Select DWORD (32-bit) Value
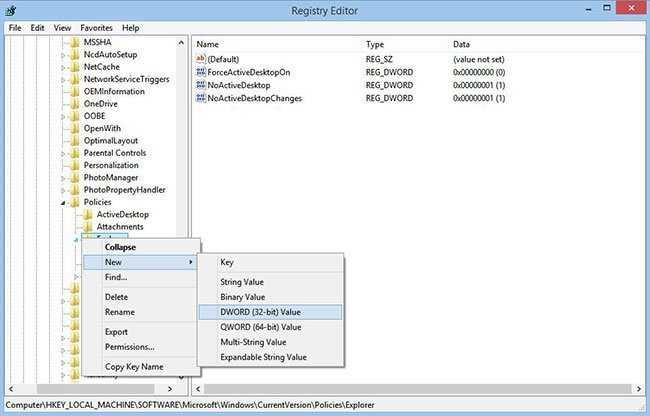 (271, 312)
